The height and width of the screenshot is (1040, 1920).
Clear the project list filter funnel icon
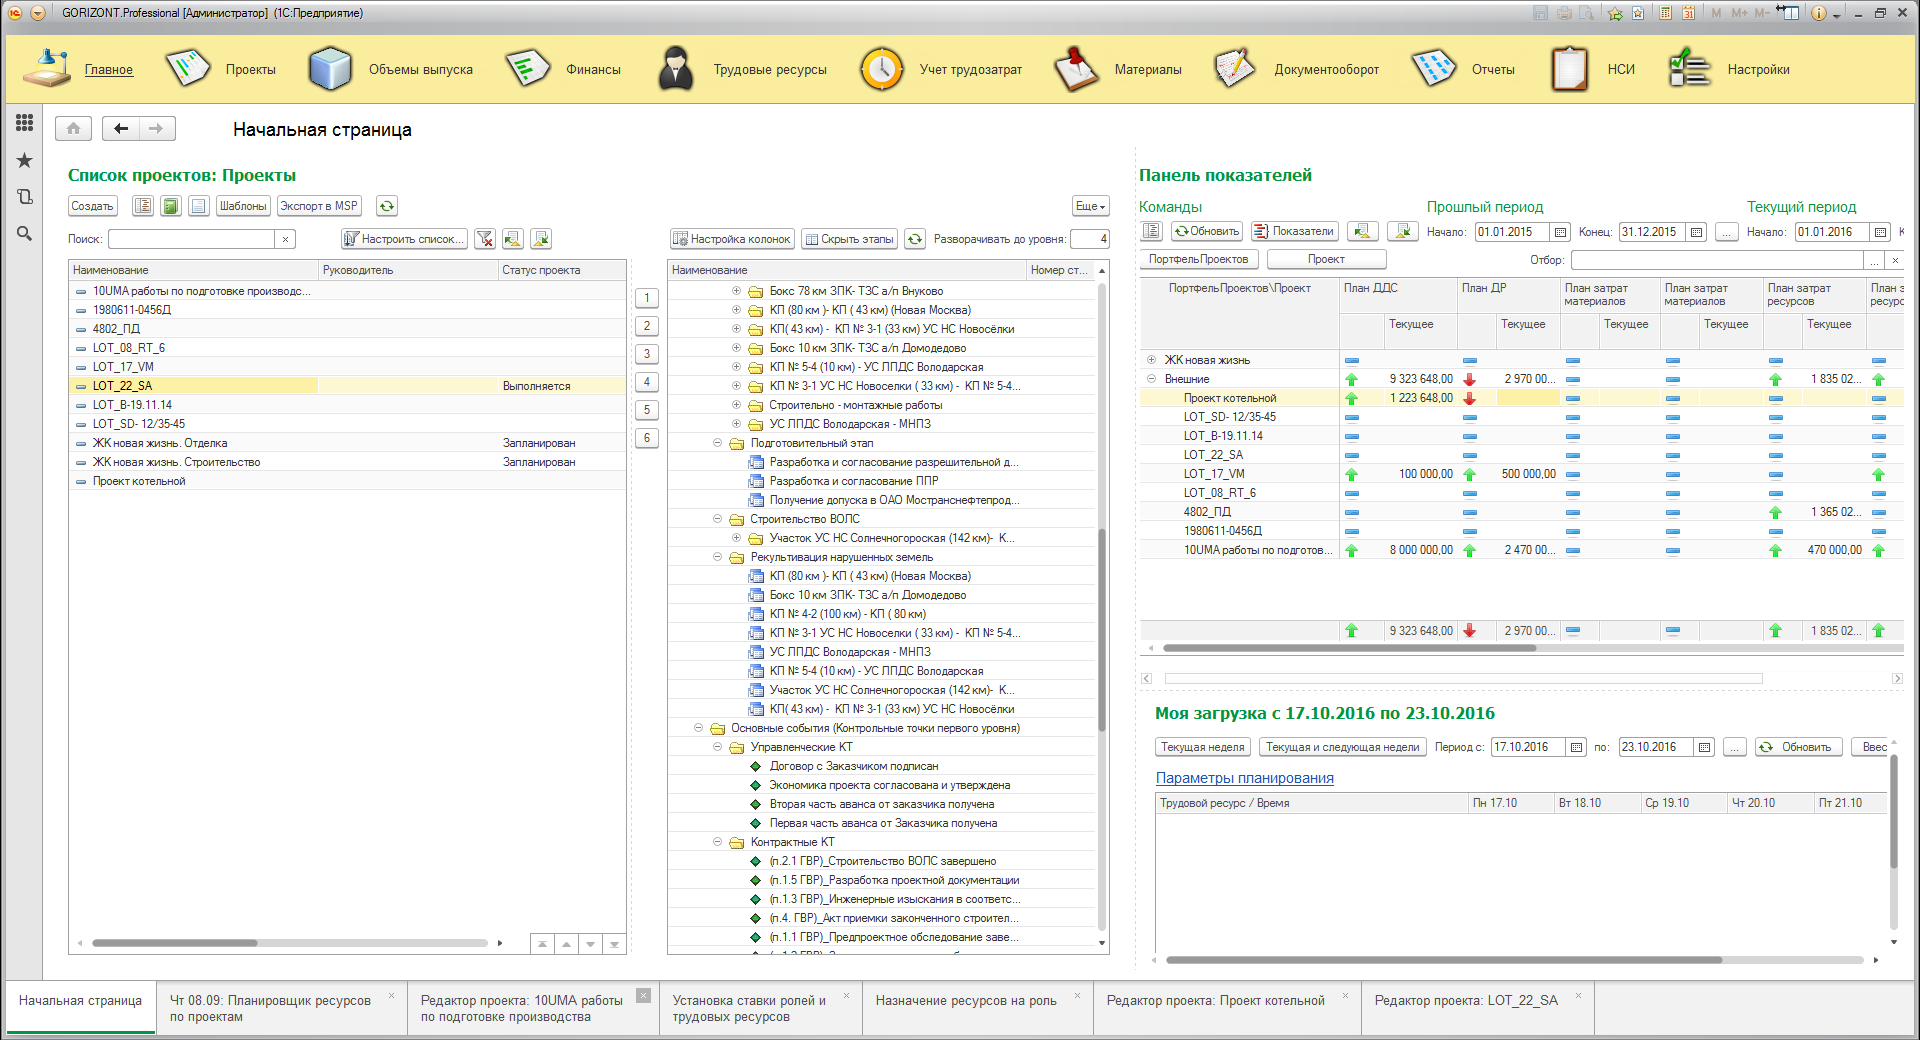485,239
